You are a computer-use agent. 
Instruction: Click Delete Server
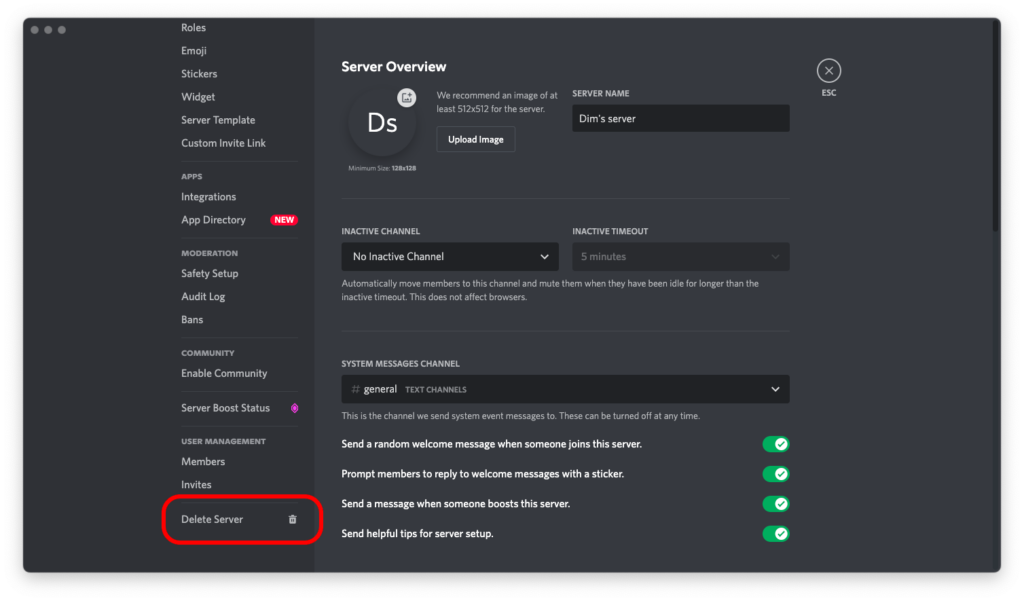[212, 519]
